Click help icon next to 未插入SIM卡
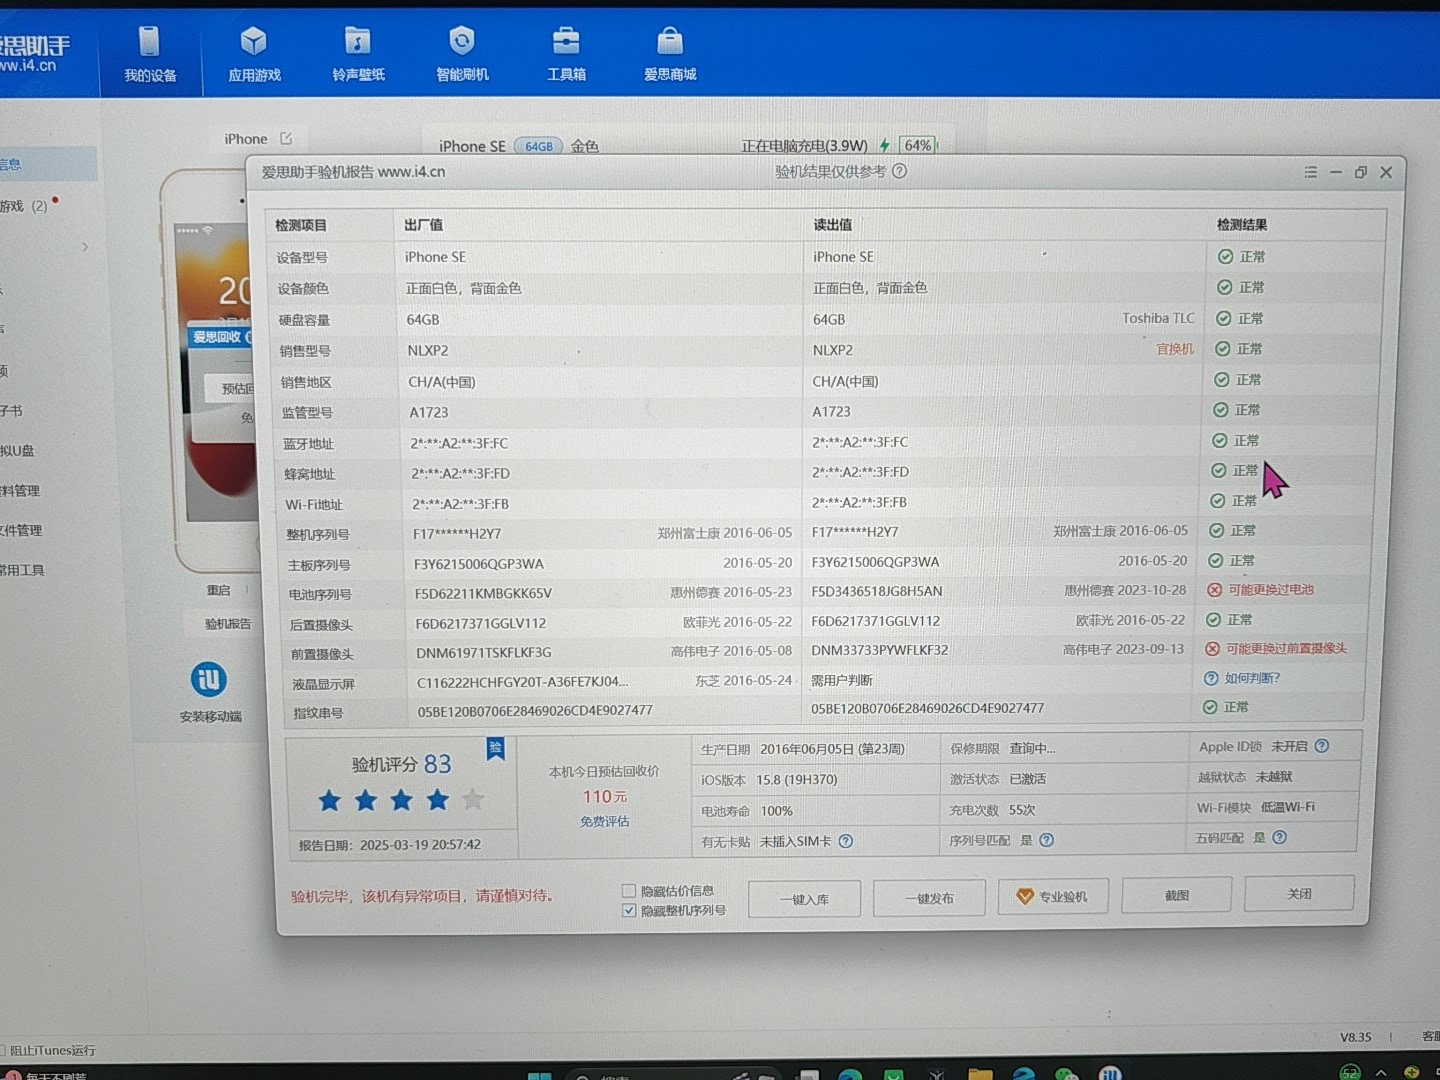 coord(846,841)
